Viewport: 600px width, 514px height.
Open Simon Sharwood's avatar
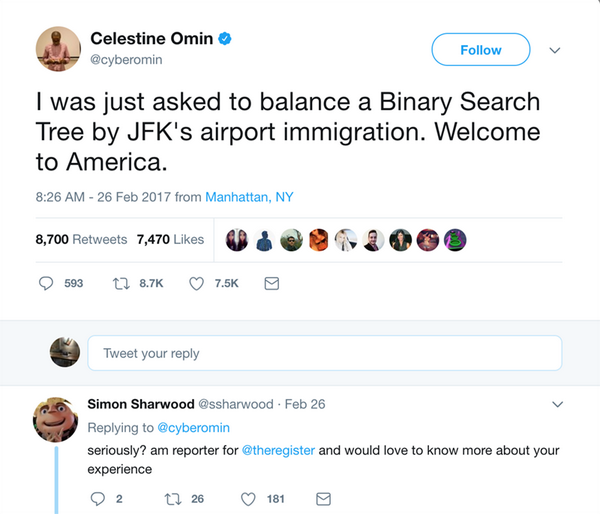coord(57,419)
